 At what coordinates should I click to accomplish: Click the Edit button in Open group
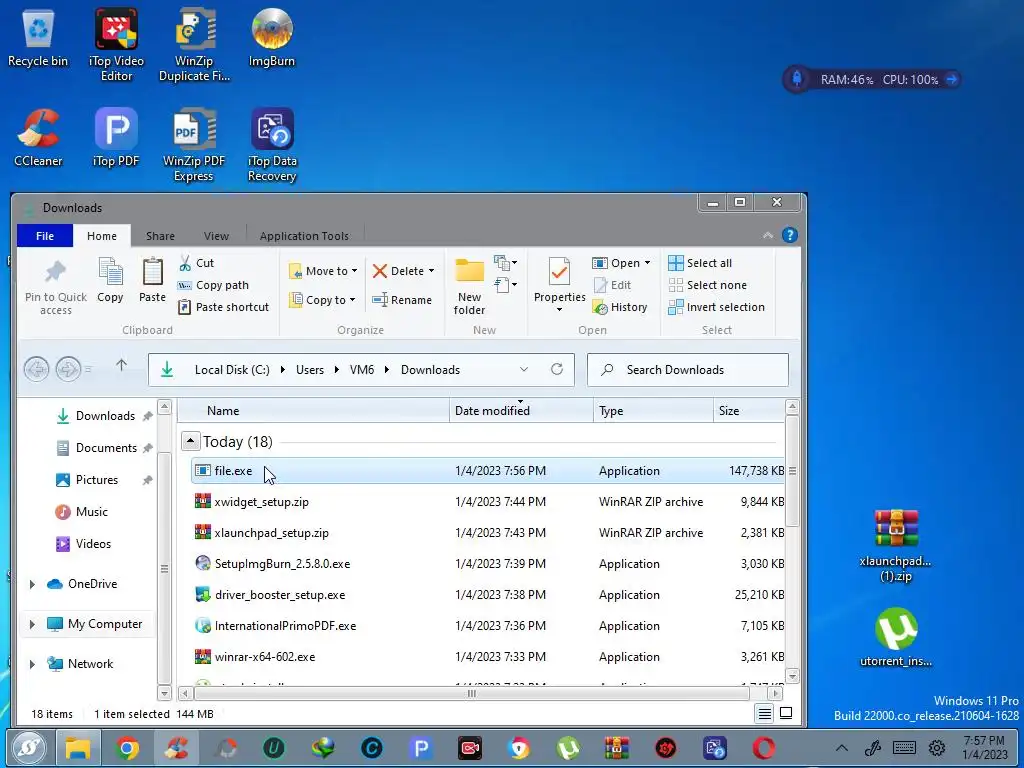click(x=612, y=285)
